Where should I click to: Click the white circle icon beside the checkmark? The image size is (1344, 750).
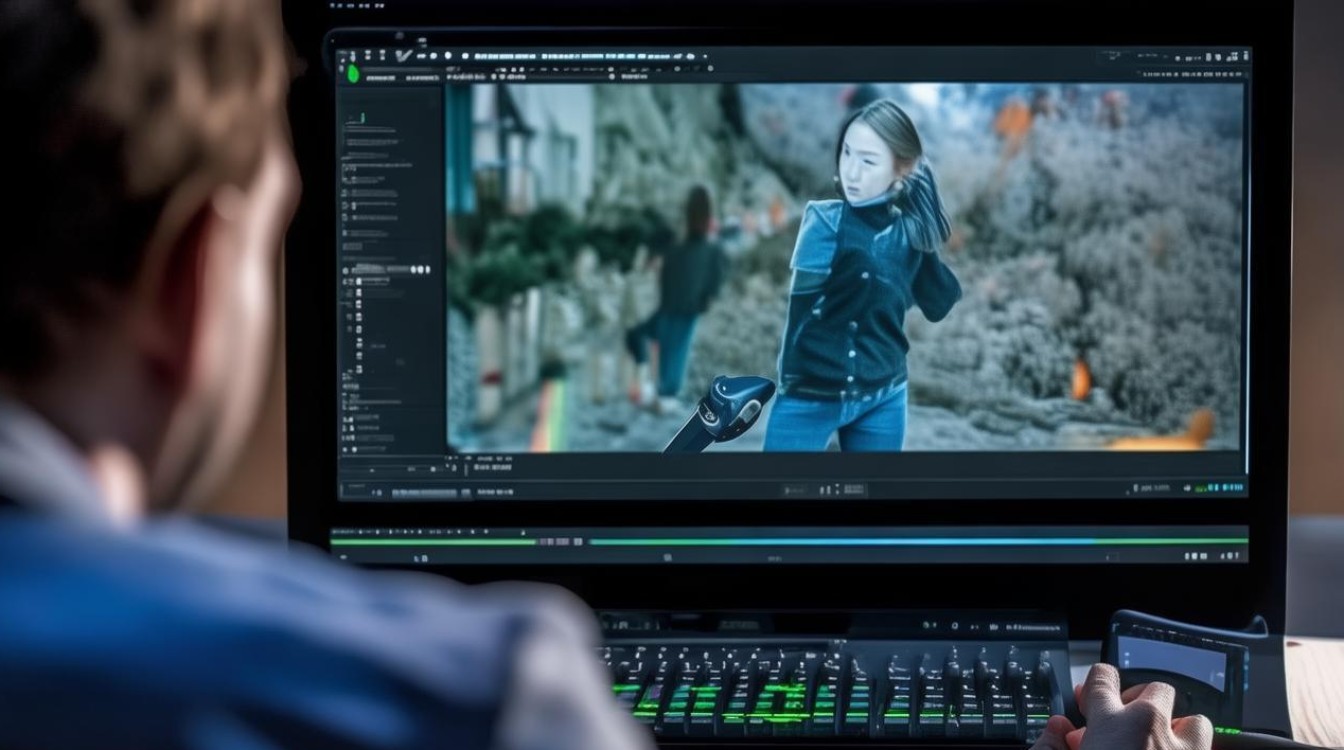coord(448,56)
